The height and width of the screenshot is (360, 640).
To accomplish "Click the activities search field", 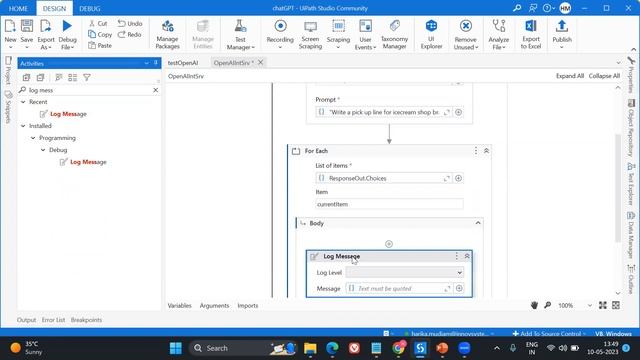I will pyautogui.click(x=89, y=90).
